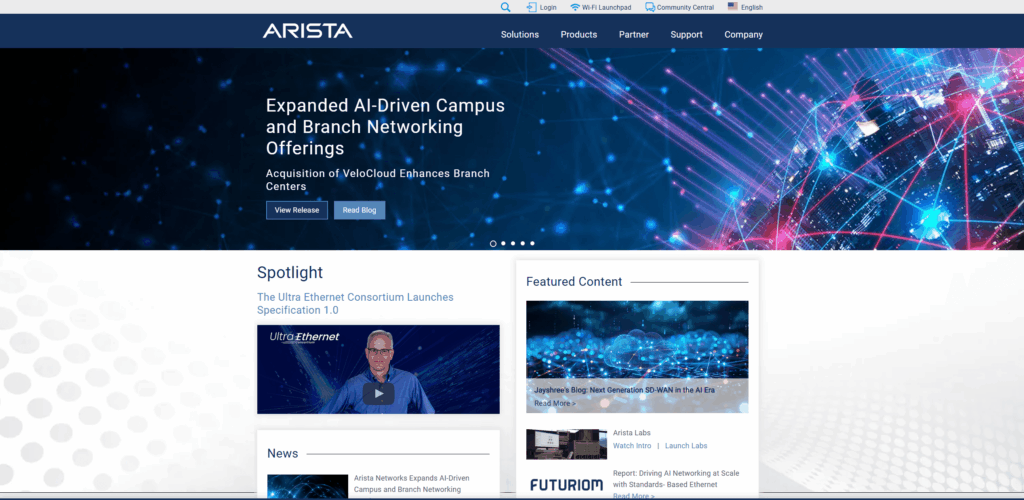This screenshot has width=1024, height=500.
Task: Click the View Release button
Action: (x=296, y=210)
